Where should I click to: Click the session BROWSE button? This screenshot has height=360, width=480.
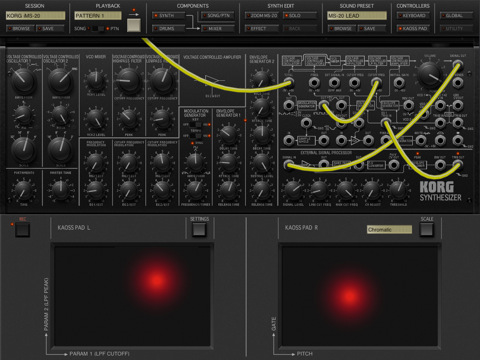20,29
